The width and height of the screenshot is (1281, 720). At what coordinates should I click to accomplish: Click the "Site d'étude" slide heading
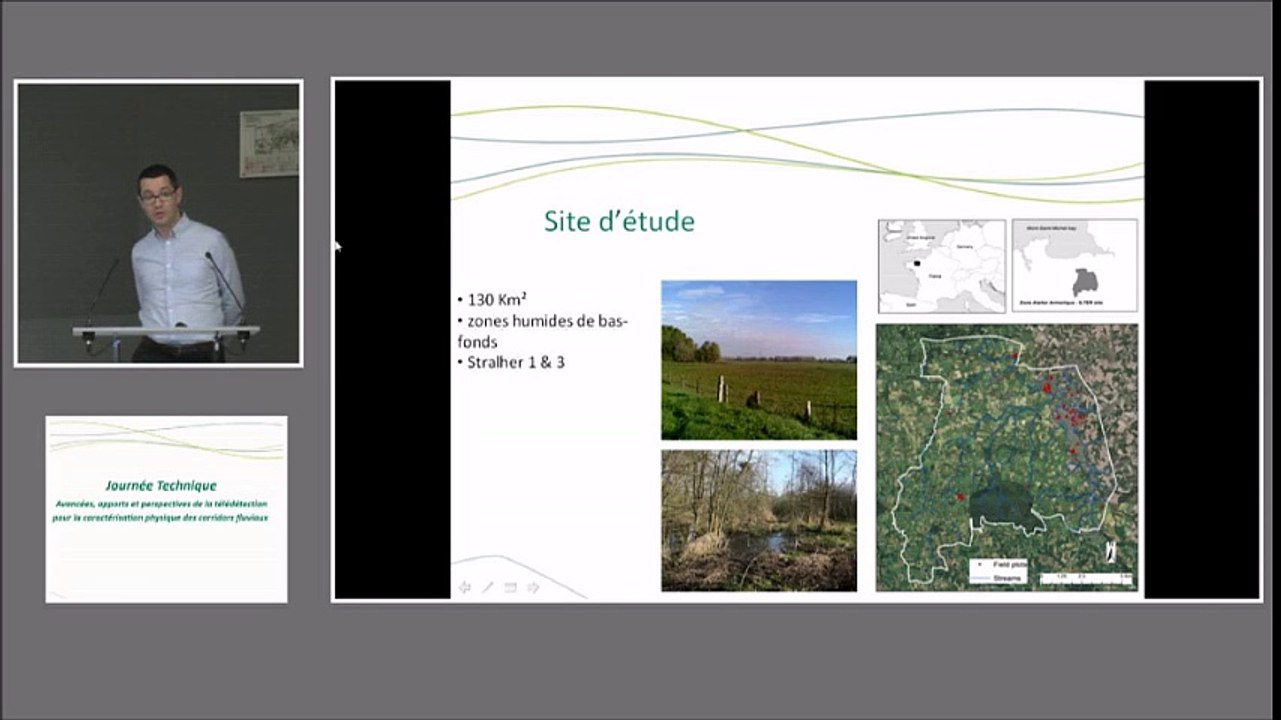point(619,221)
